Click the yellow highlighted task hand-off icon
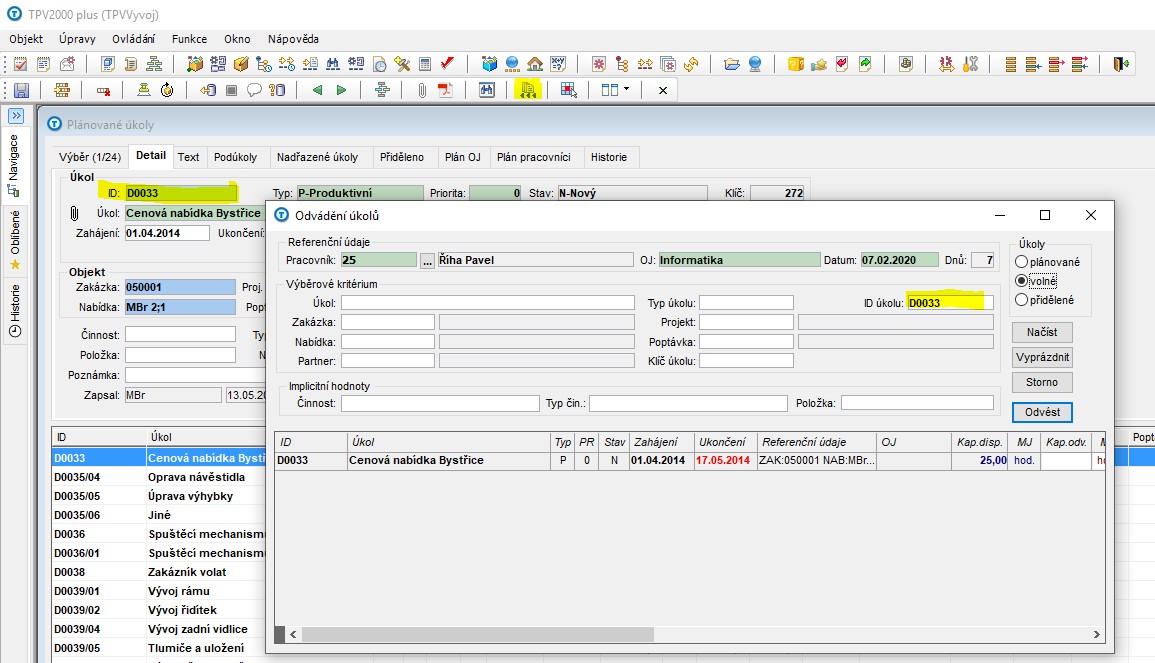Viewport: 1155px width, 663px height. [527, 90]
